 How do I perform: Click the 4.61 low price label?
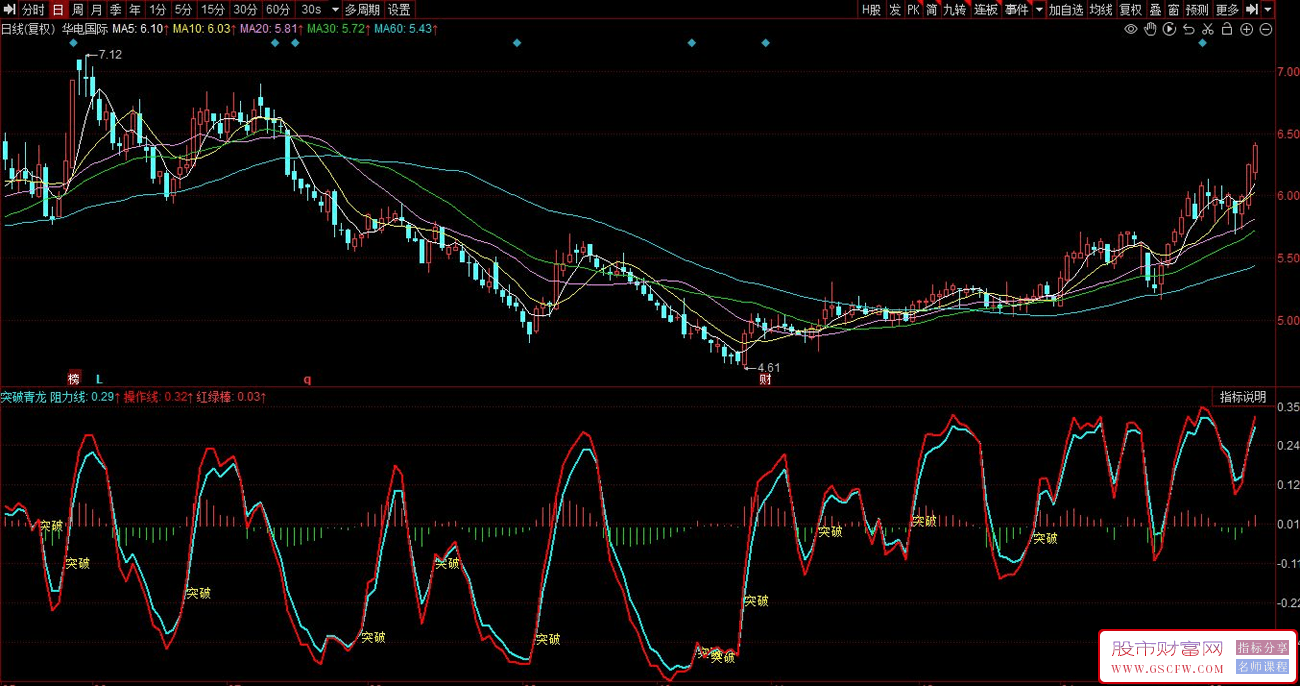769,367
